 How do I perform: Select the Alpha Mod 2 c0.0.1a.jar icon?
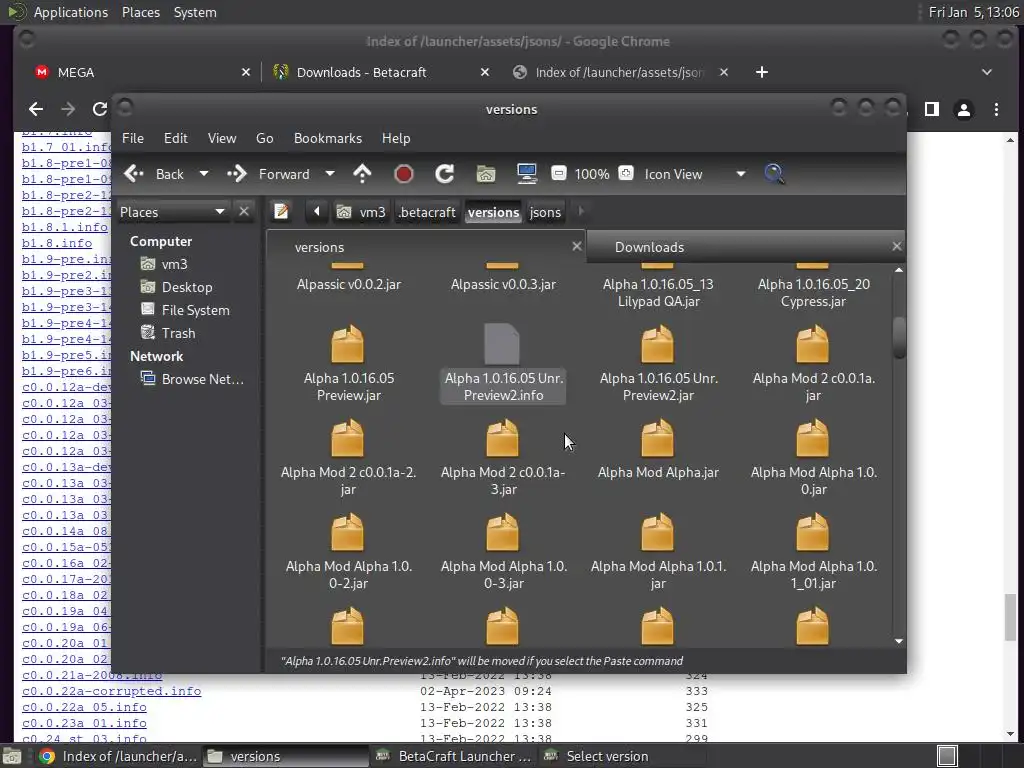pyautogui.click(x=812, y=344)
